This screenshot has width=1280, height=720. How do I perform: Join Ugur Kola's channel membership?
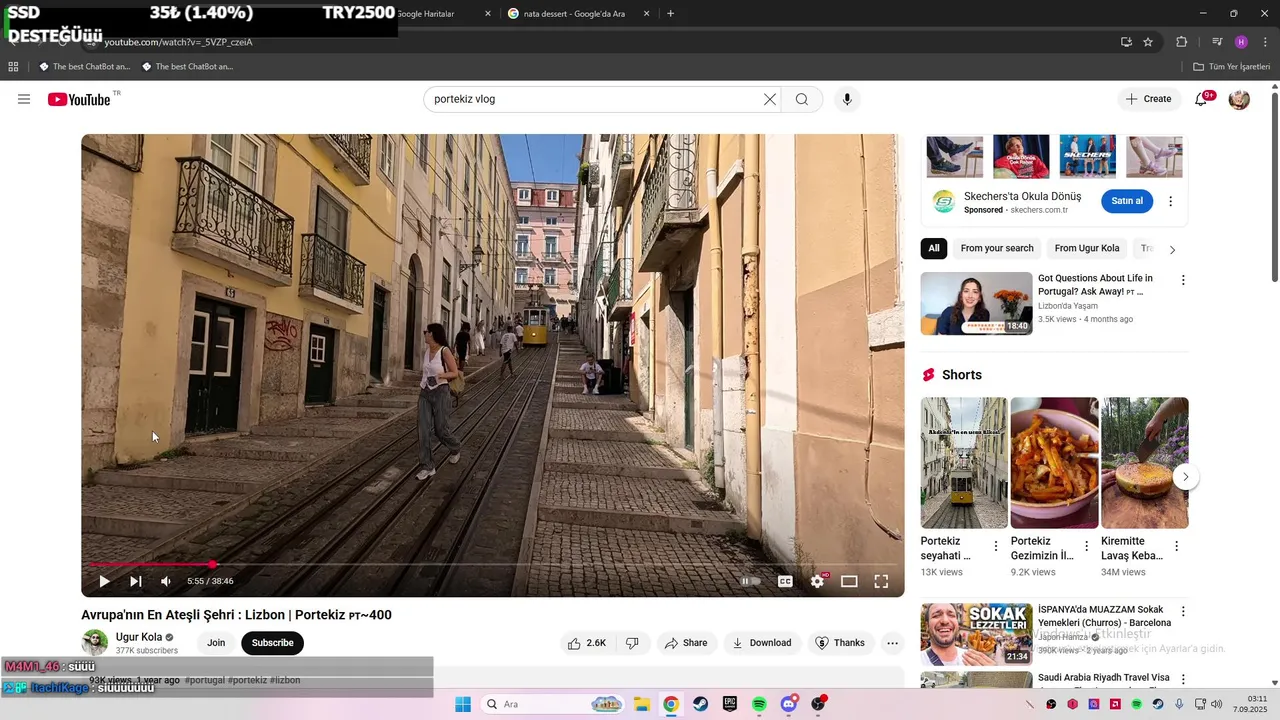pyautogui.click(x=216, y=643)
